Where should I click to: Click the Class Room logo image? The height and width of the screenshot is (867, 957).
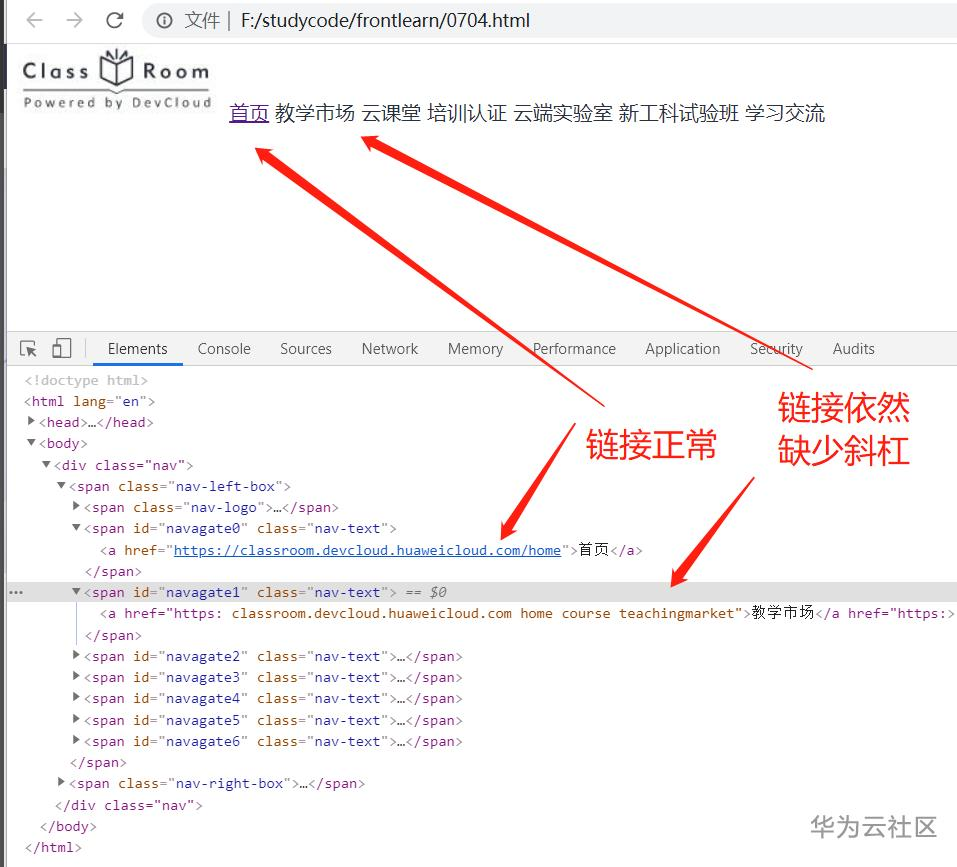[x=117, y=79]
